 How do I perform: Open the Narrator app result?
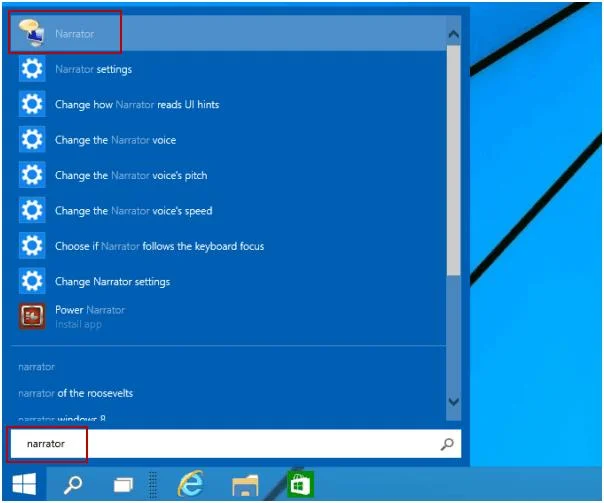pyautogui.click(x=227, y=34)
